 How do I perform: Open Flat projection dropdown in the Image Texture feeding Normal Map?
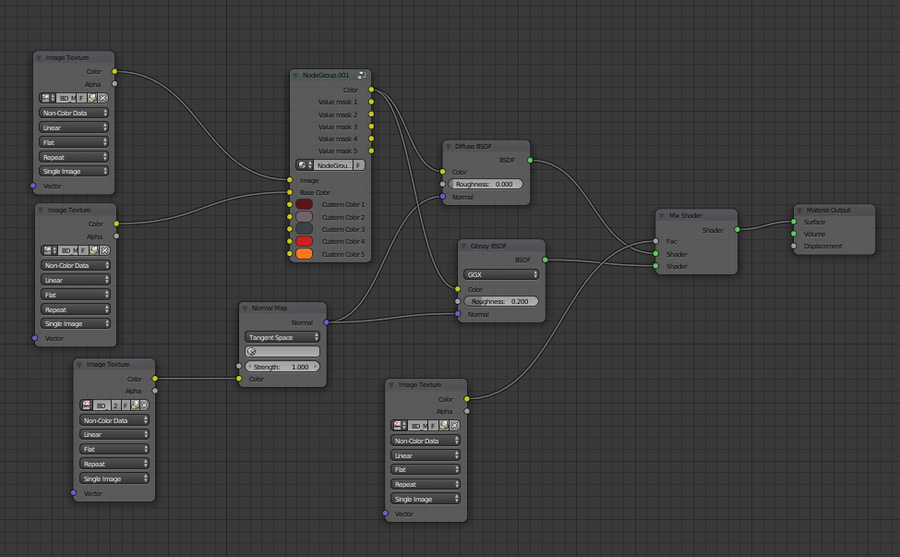[x=115, y=449]
